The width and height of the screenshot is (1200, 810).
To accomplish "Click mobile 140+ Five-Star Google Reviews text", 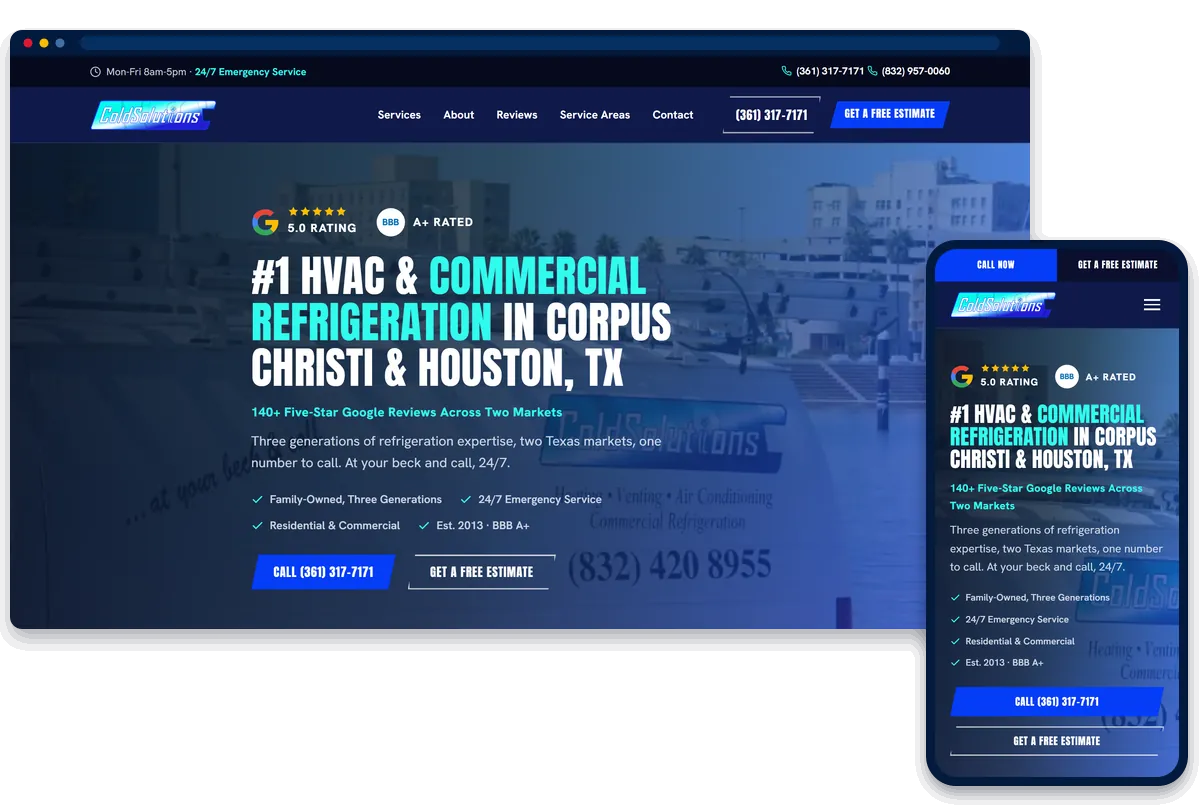I will (x=1046, y=497).
